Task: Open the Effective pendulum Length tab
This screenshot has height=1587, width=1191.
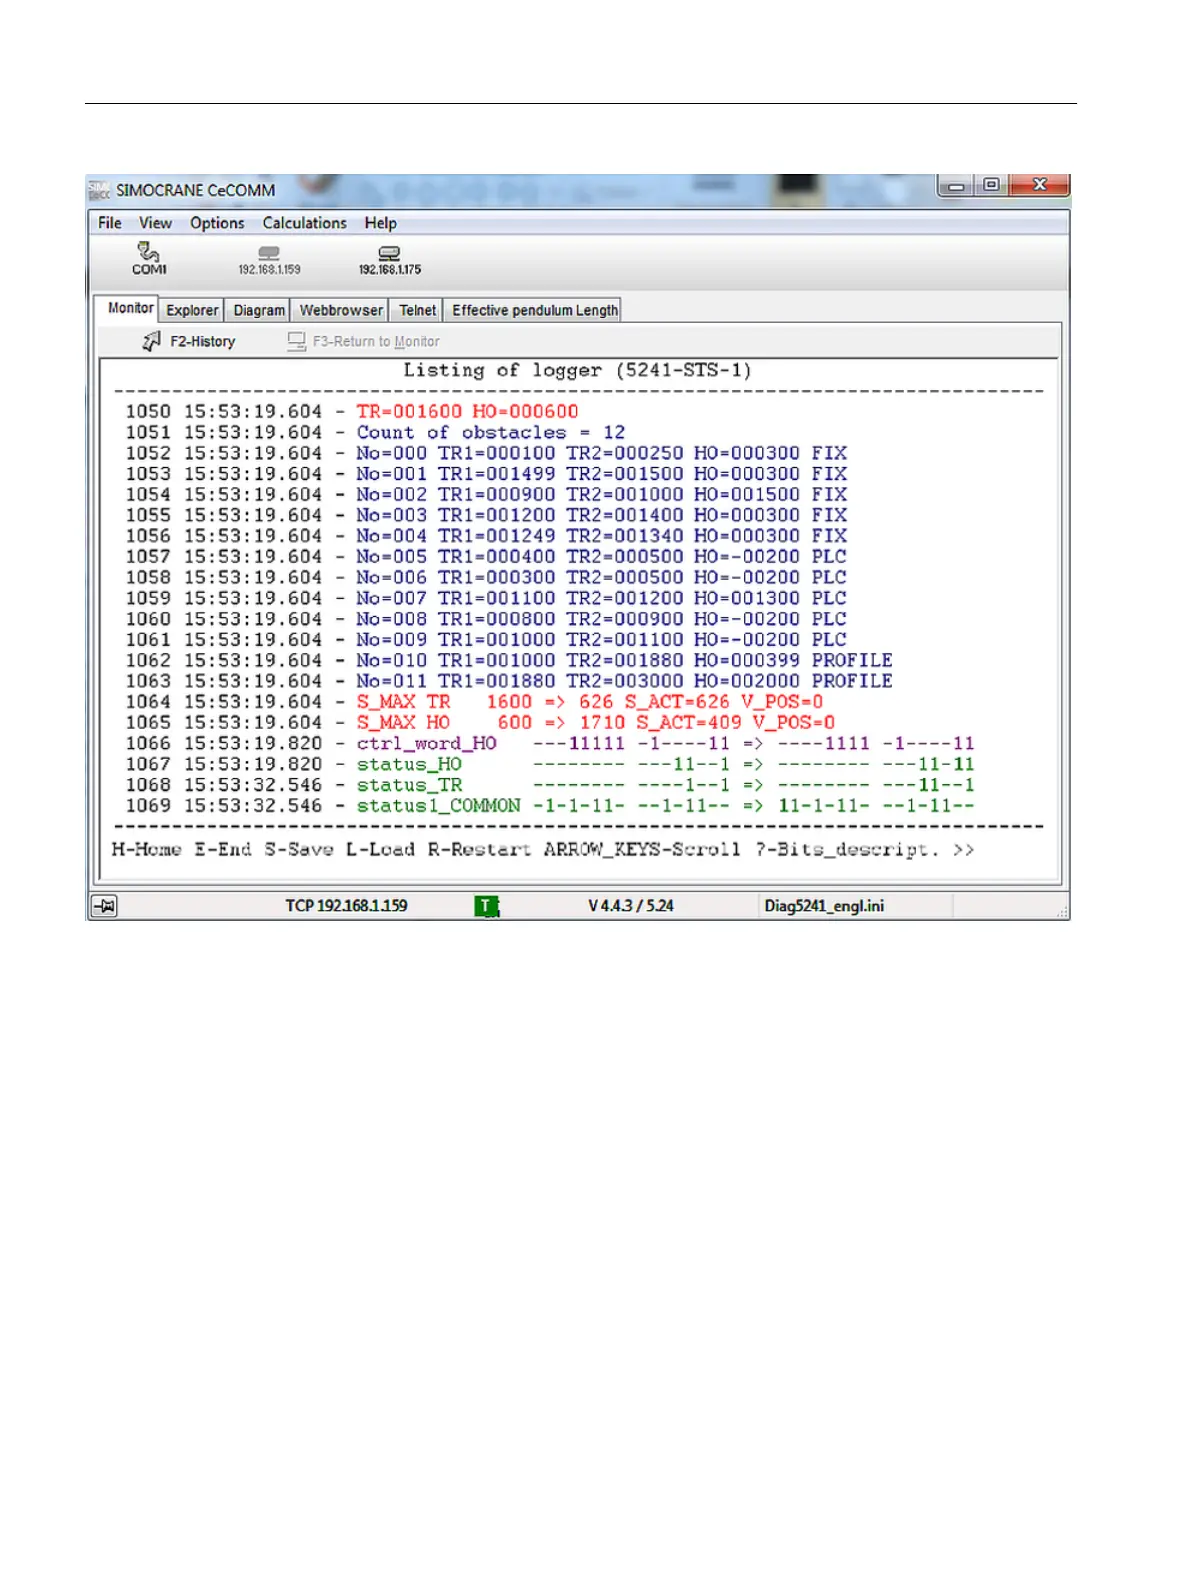Action: click(535, 310)
